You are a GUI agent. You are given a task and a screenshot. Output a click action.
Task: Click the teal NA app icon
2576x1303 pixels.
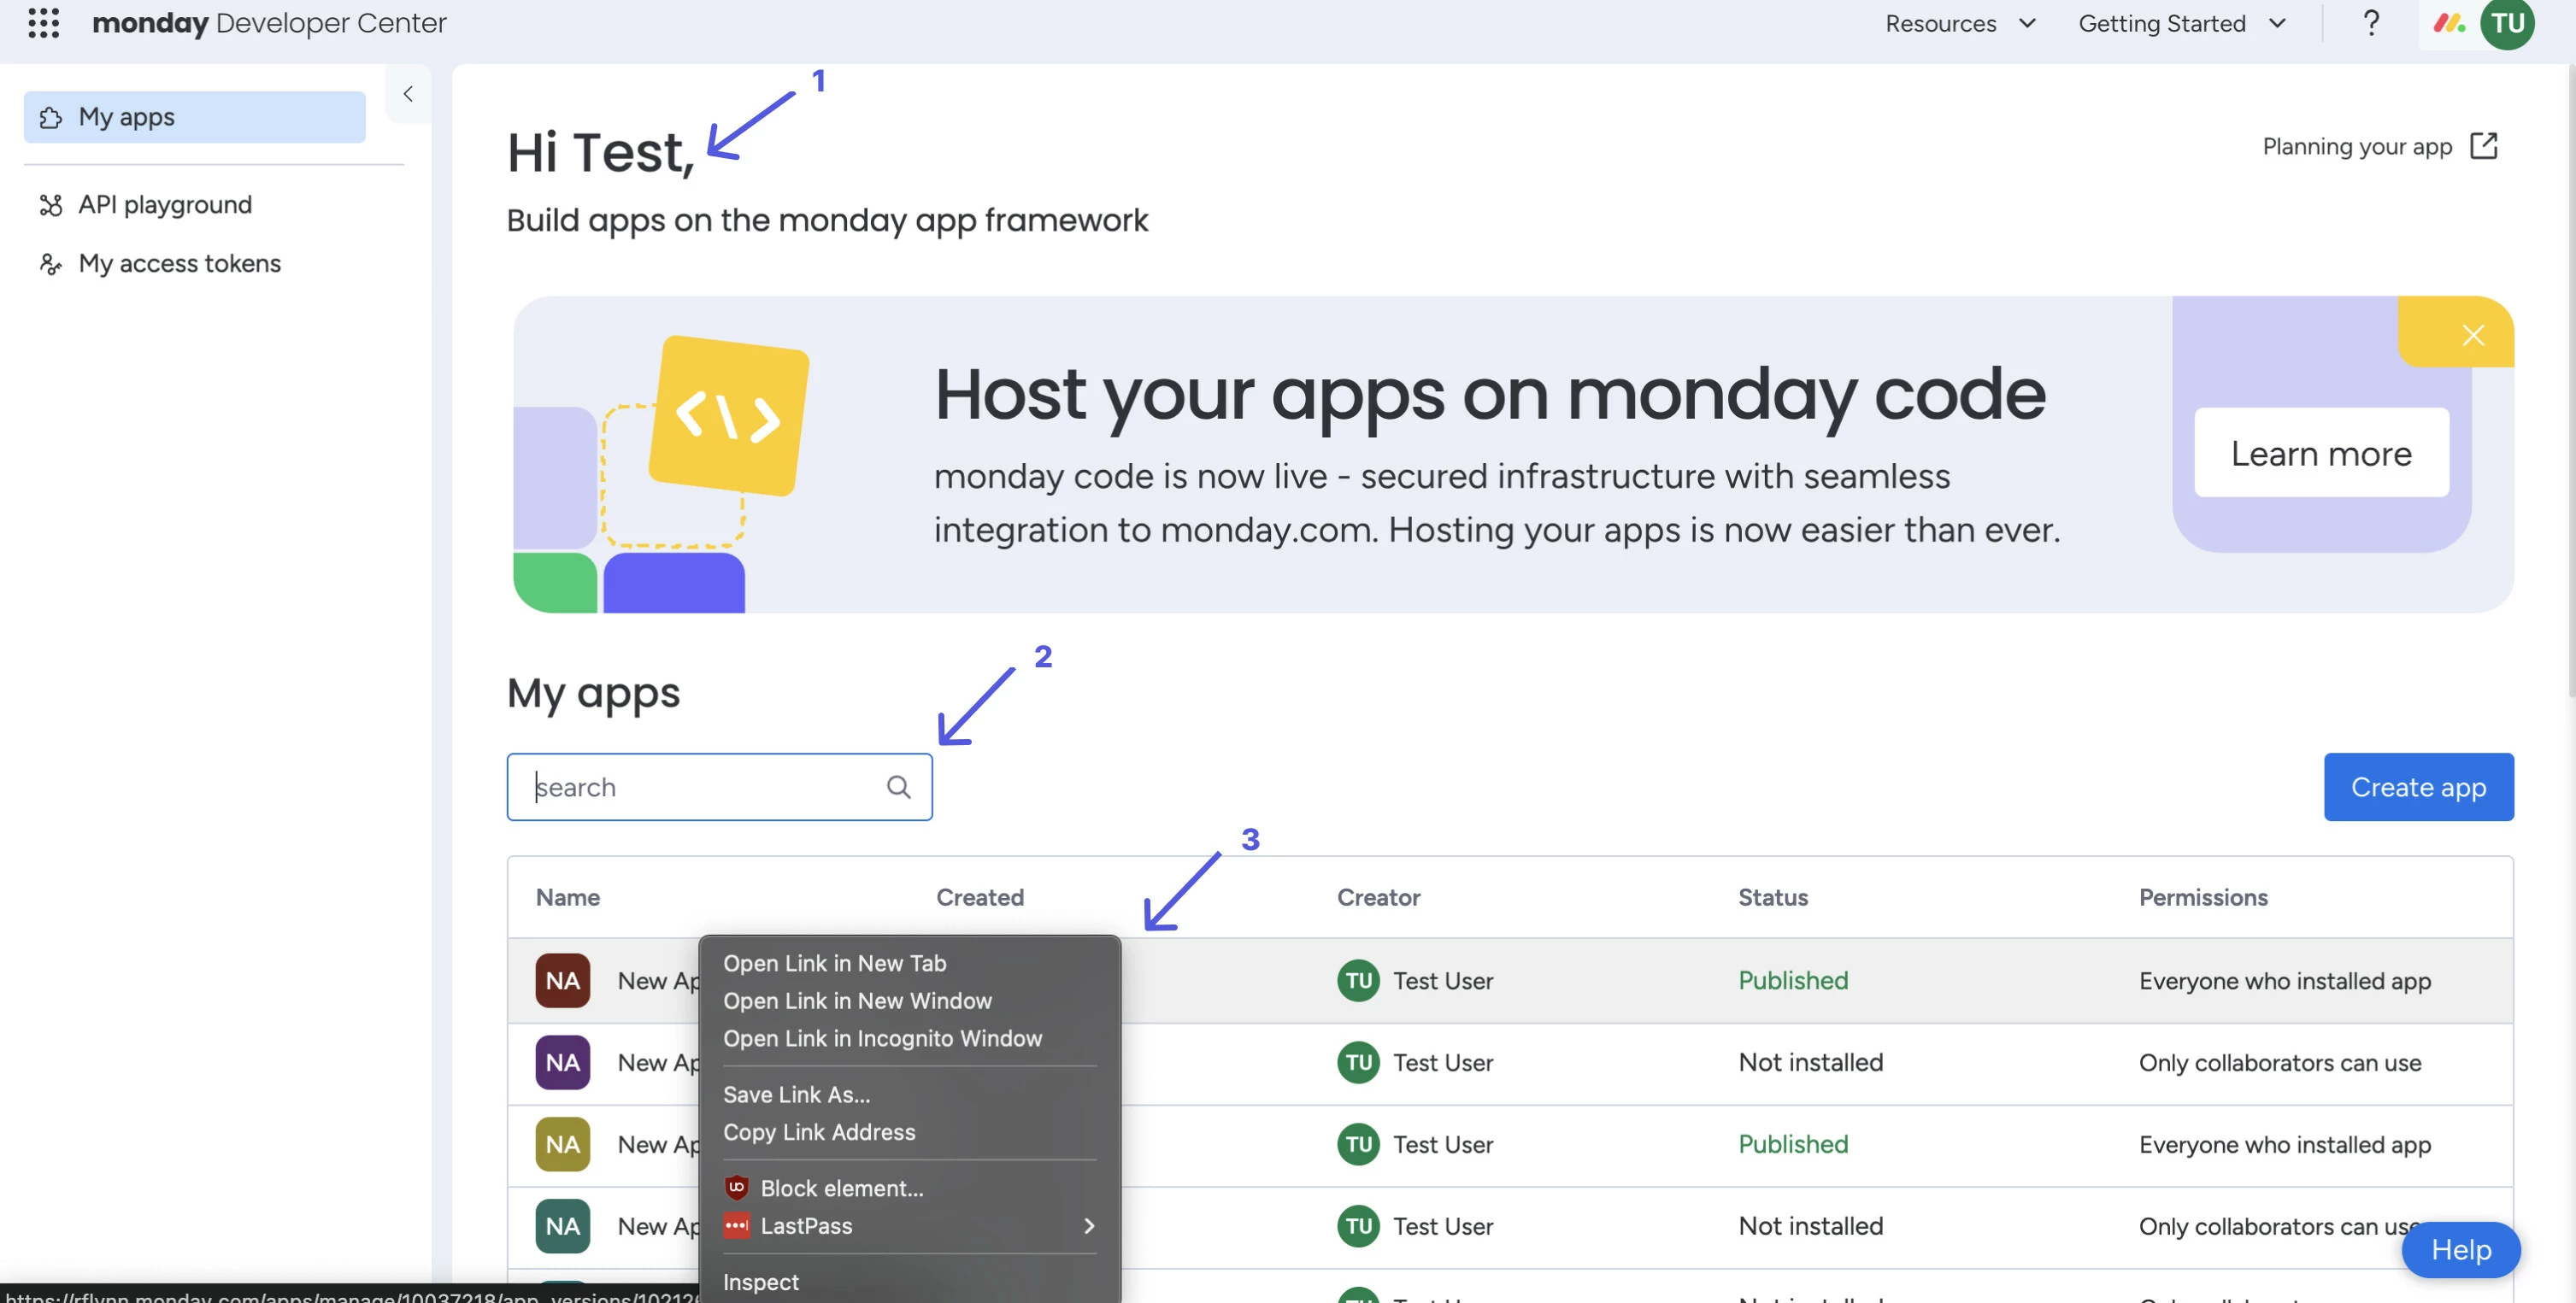click(562, 1226)
